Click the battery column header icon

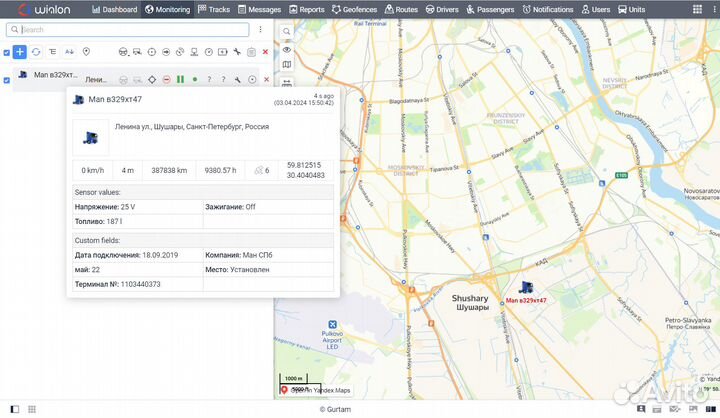point(223,52)
